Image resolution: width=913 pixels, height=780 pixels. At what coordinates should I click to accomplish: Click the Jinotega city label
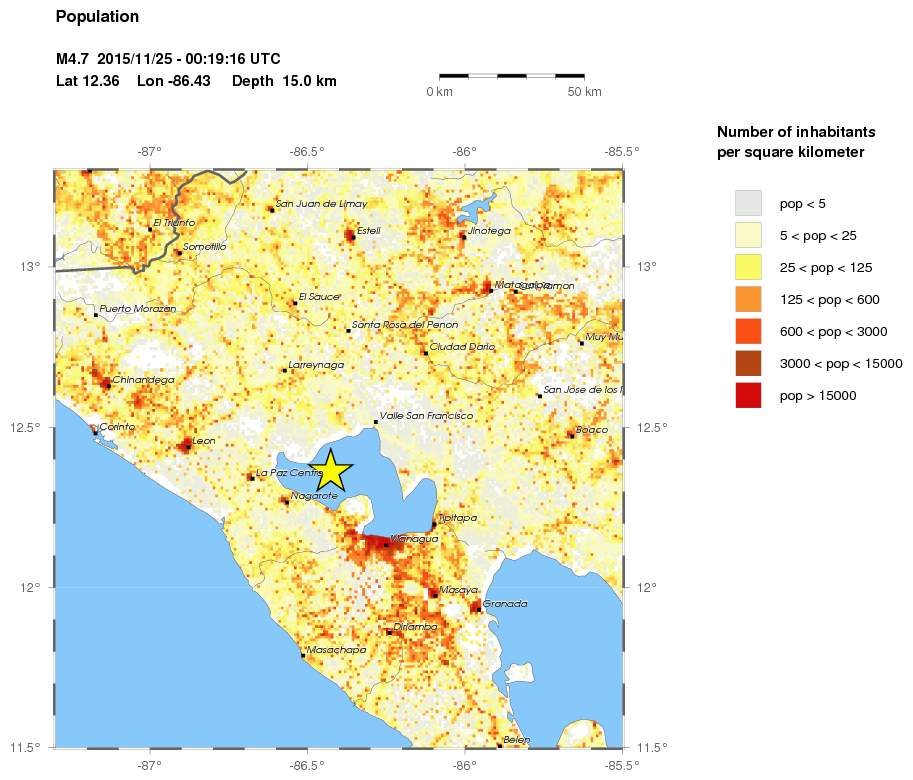click(x=489, y=231)
